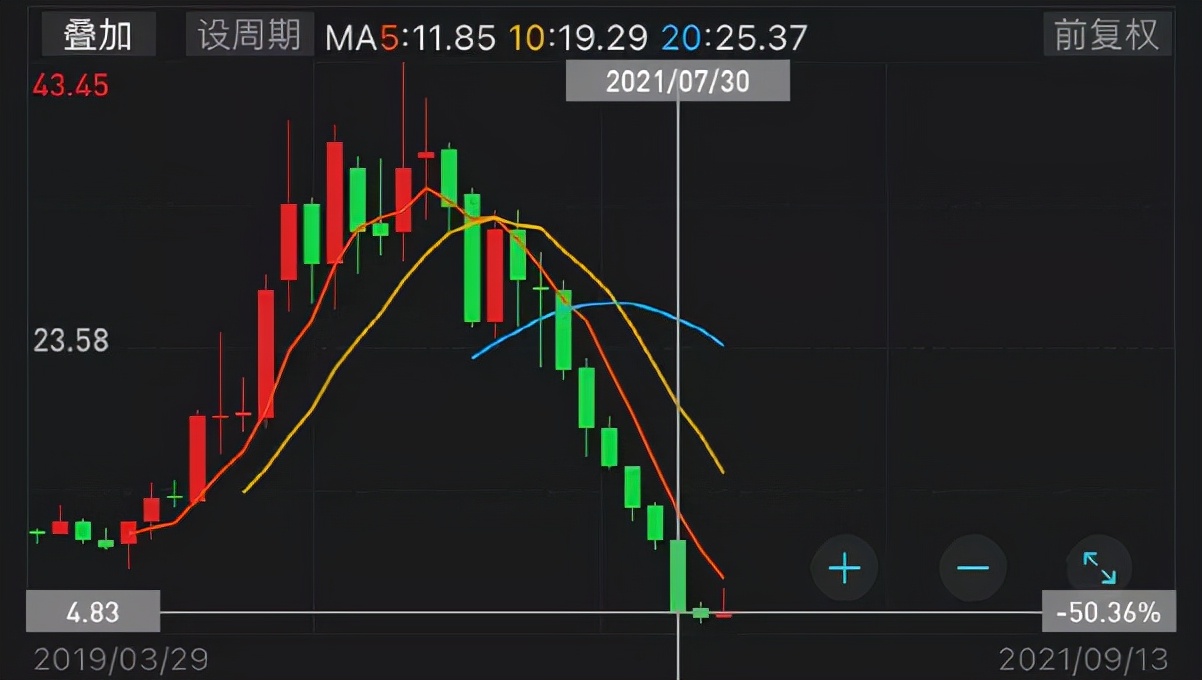Click the 4.83 crosshair price tag
This screenshot has height=680, width=1202.
click(92, 612)
